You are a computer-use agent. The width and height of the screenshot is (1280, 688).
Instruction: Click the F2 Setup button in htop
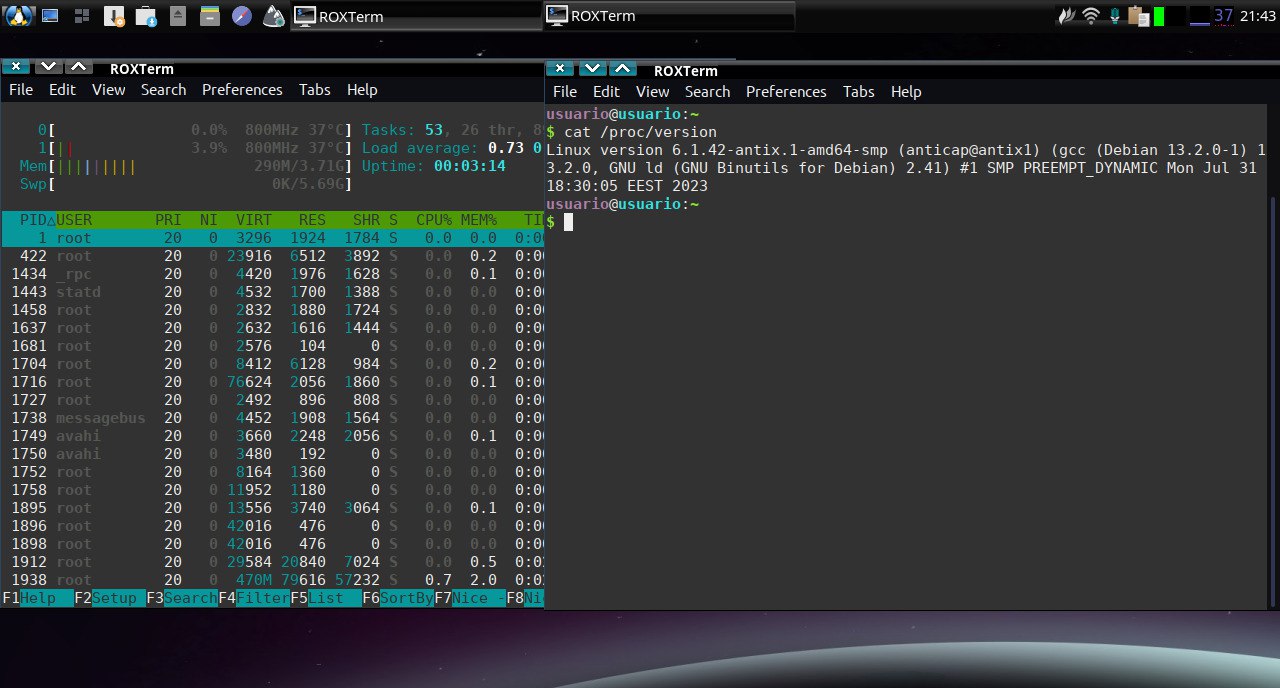click(109, 598)
